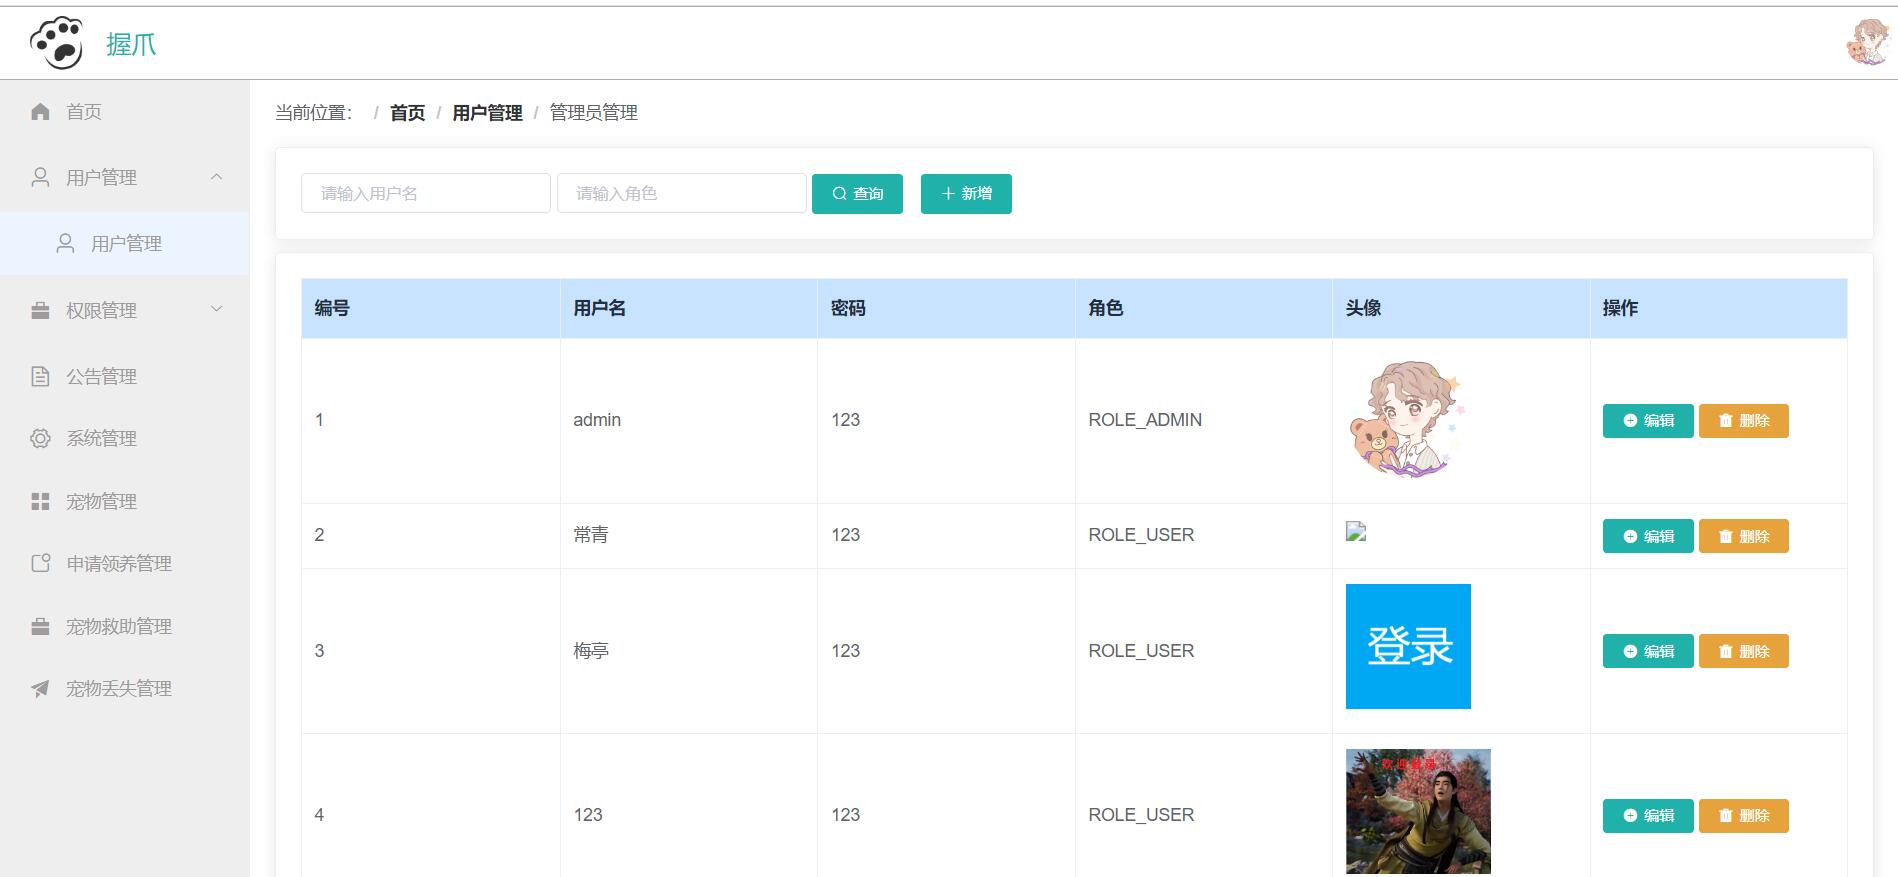Viewport: 1898px width, 877px height.
Task: Click the document icon beside 公告管理
Action: coord(40,376)
